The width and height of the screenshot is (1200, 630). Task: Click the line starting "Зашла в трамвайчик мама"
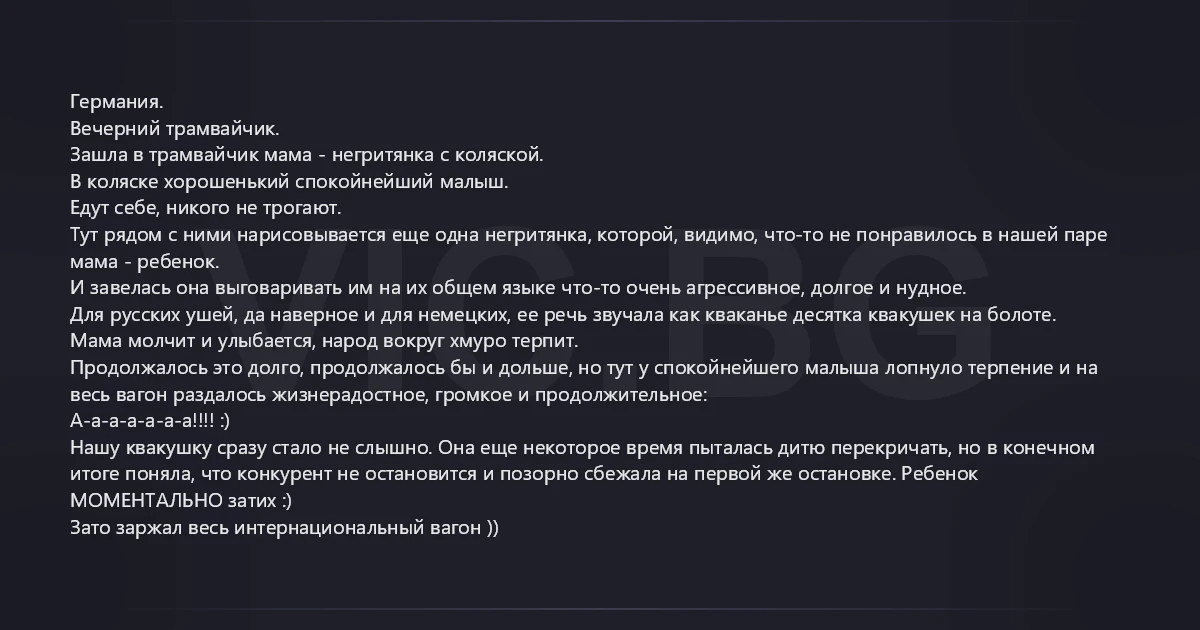[x=307, y=155]
